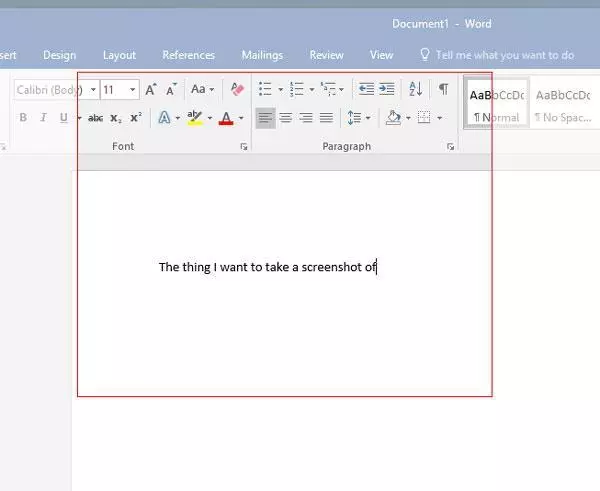Viewport: 600px width, 491px height.
Task: Increase the paragraph indent
Action: pos(386,90)
